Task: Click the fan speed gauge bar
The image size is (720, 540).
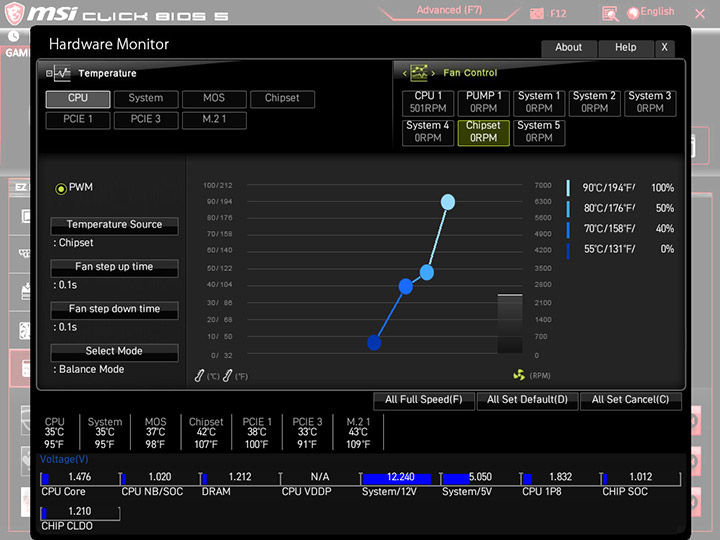Action: tap(510, 324)
